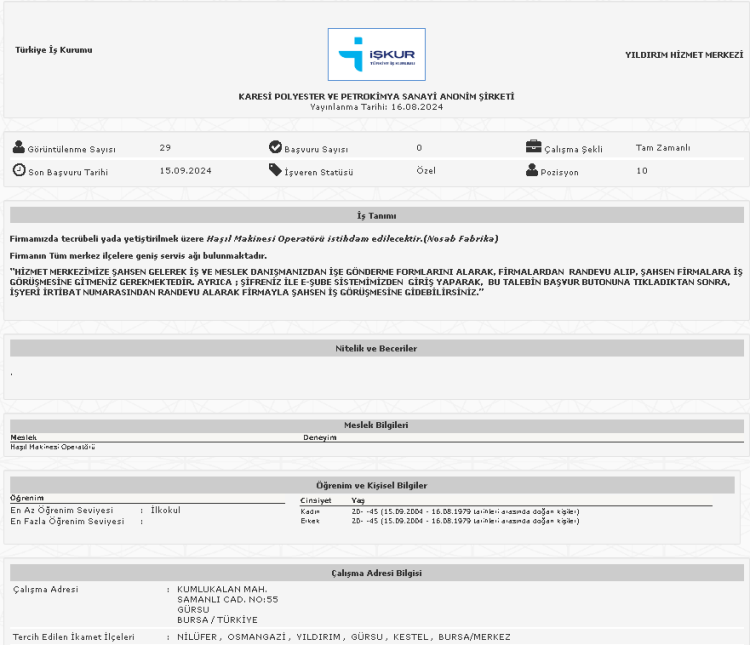Viewport: 750px width, 645px height.
Task: Click the İŞKUR logo image
Action: point(376,54)
